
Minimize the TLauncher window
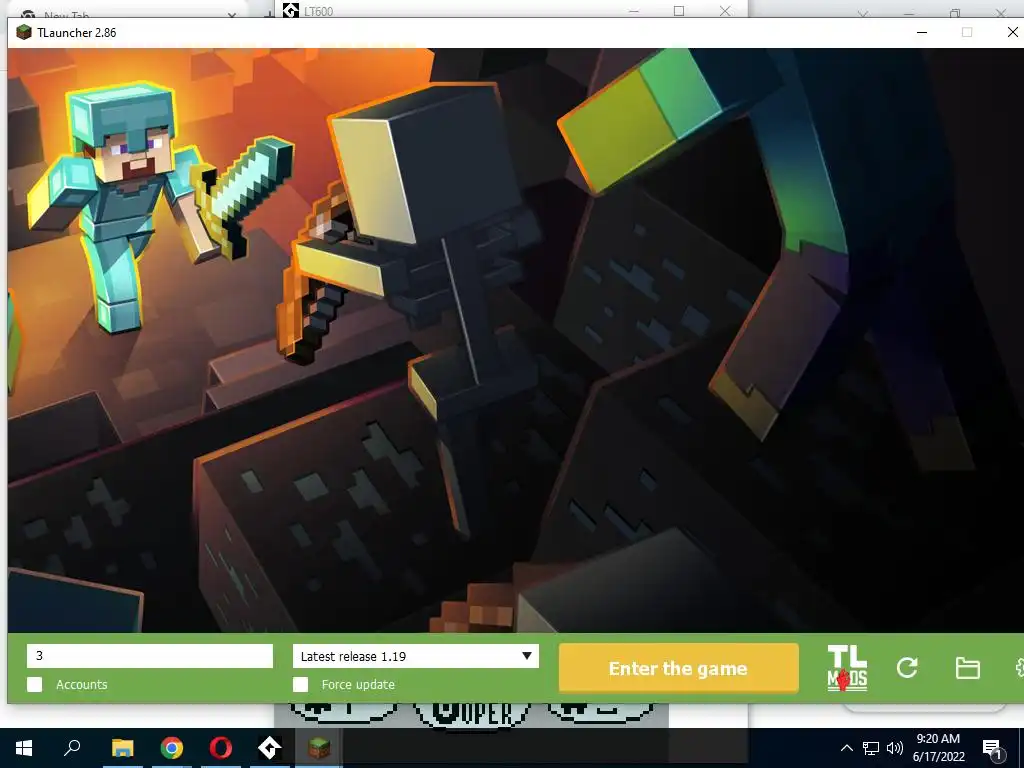pyautogui.click(x=921, y=32)
